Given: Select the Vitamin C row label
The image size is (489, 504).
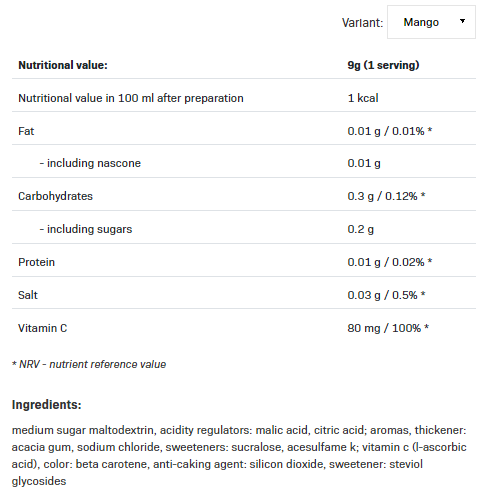Looking at the screenshot, I should [42, 328].
